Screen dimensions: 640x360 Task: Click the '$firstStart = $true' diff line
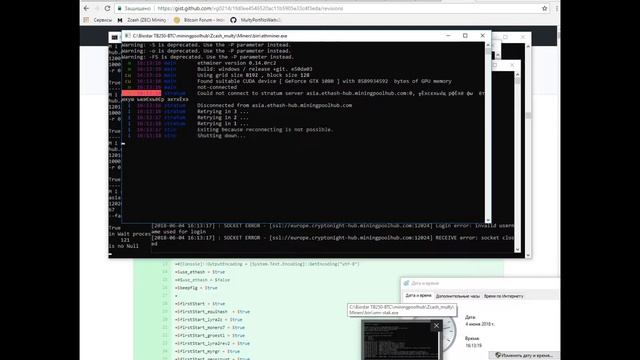coord(200,304)
